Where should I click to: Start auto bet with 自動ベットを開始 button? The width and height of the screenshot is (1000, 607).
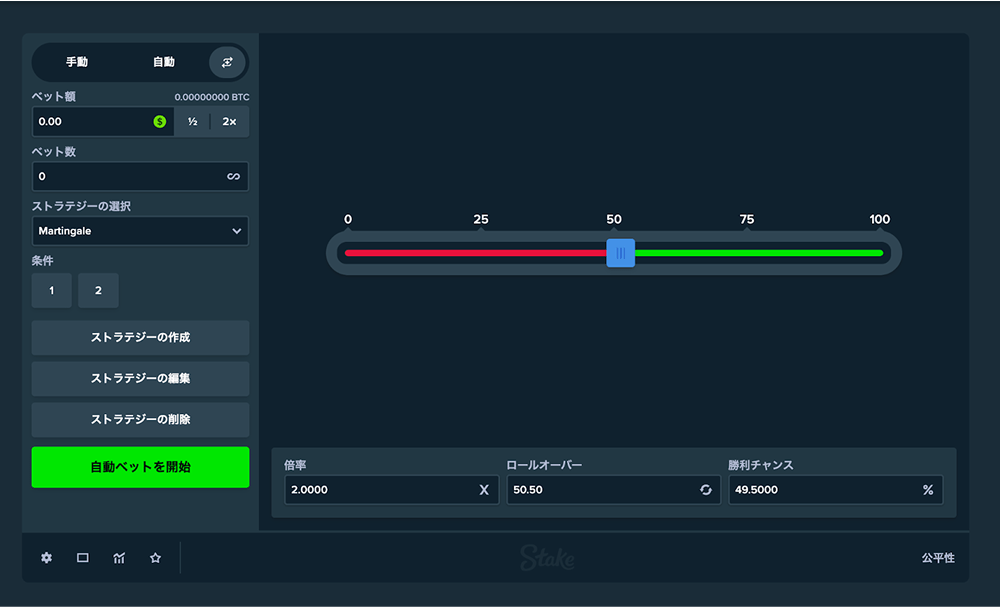[x=140, y=467]
